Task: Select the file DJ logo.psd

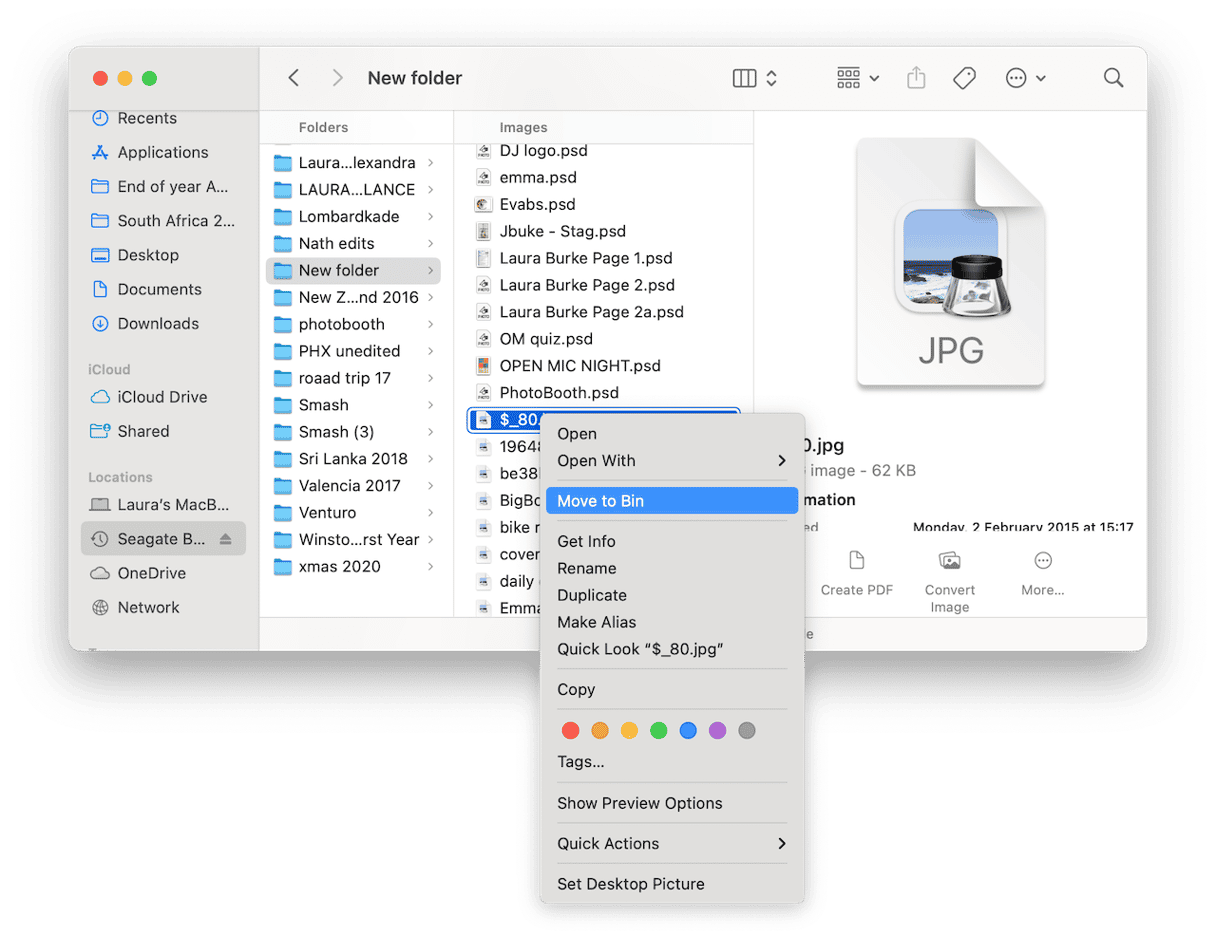Action: click(x=604, y=151)
